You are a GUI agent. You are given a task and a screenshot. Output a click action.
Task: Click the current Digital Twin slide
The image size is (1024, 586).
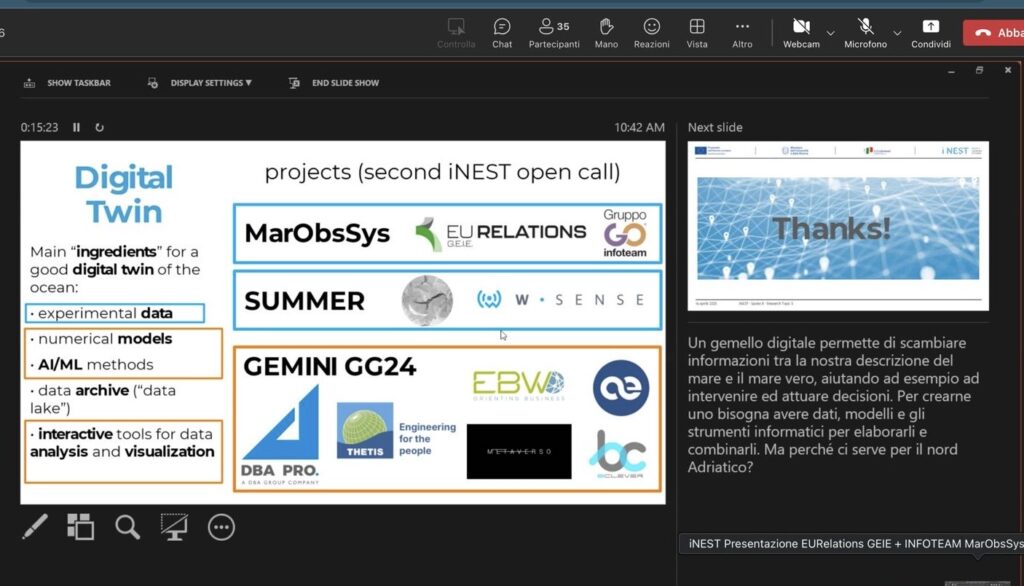tap(343, 322)
